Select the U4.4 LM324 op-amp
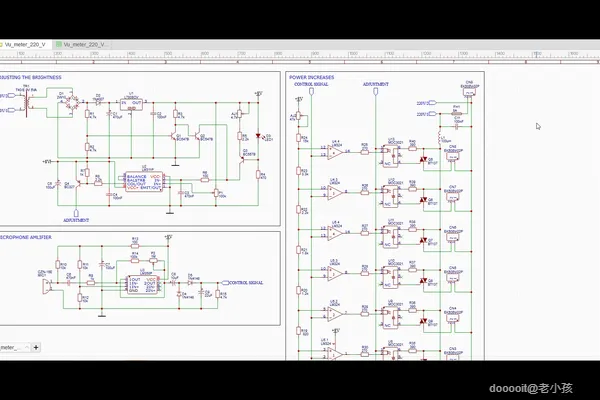The width and height of the screenshot is (600, 400). point(335,152)
